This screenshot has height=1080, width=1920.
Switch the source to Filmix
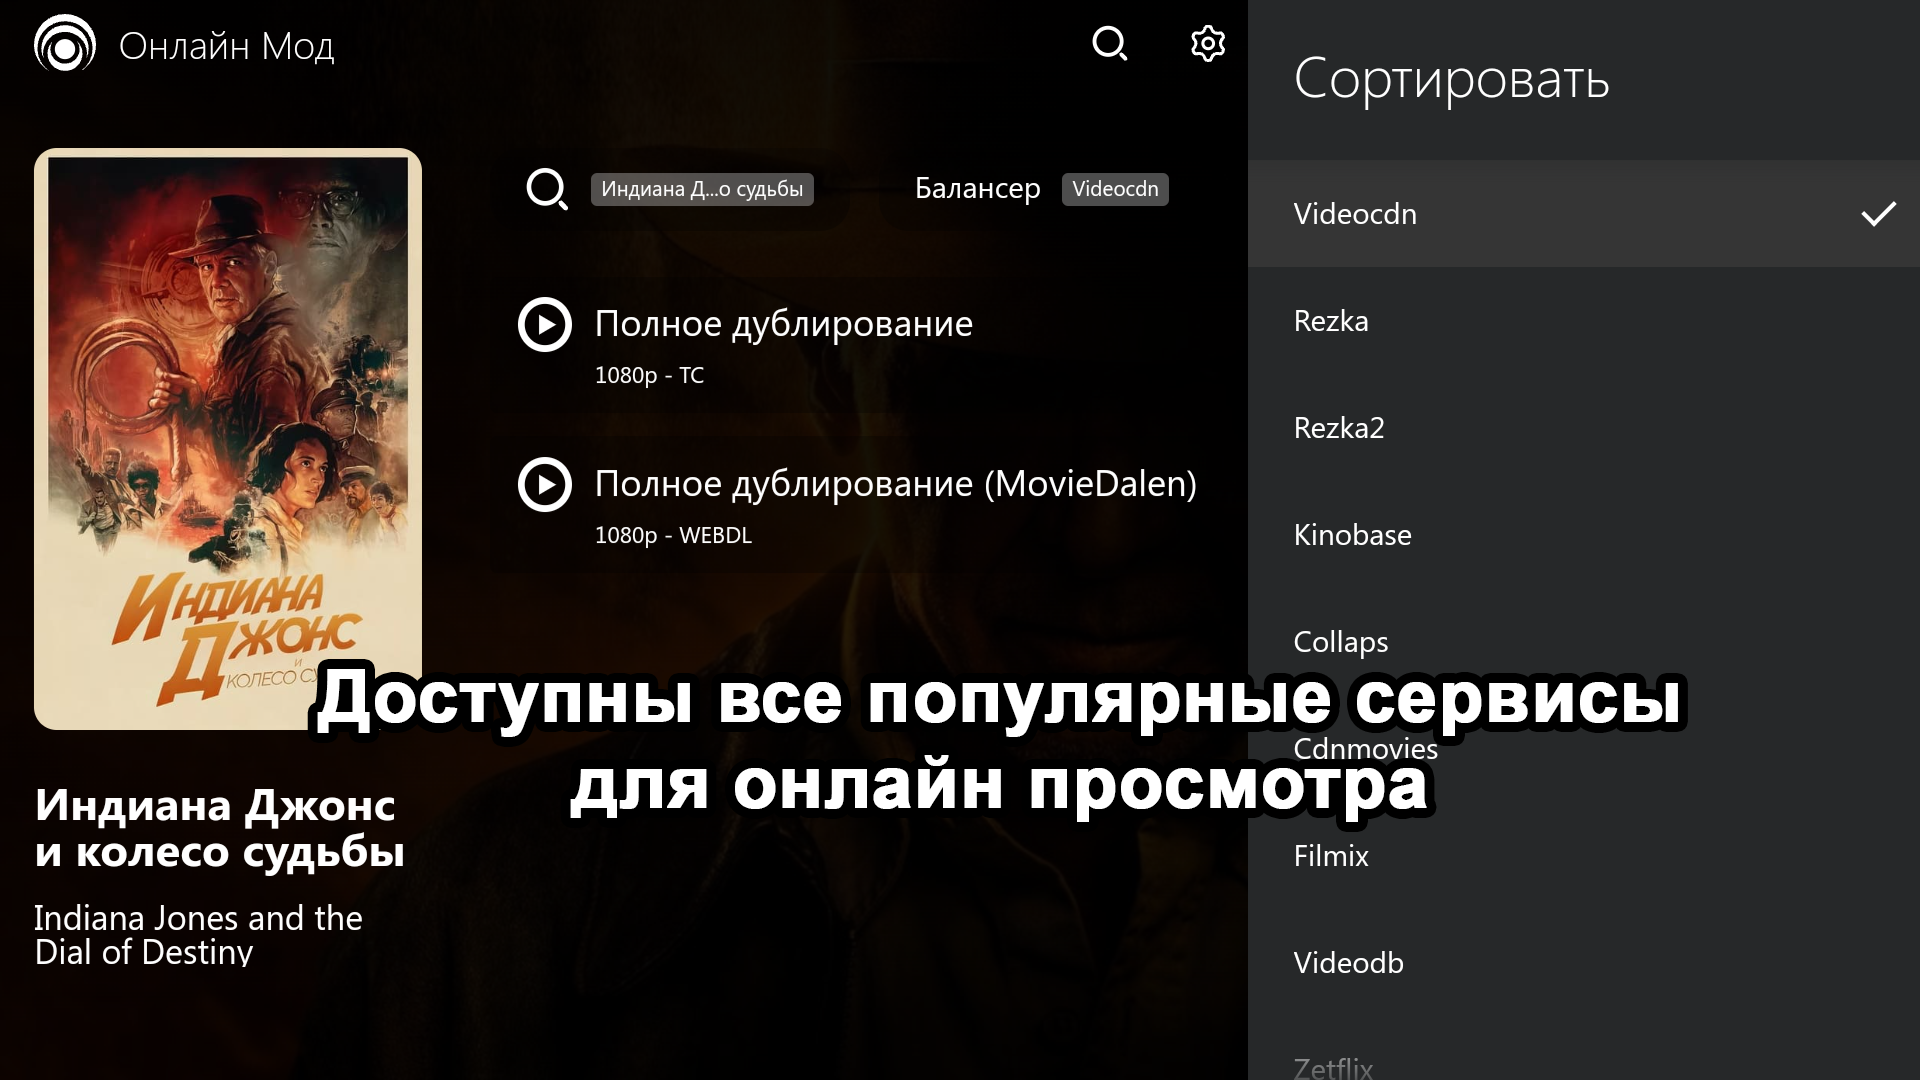click(1330, 856)
